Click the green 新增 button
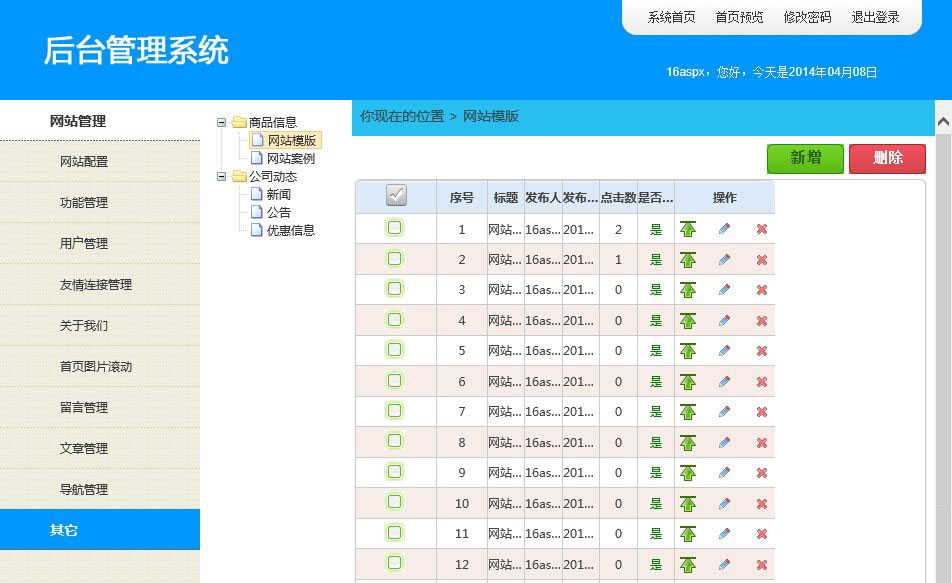The height and width of the screenshot is (583, 952). pyautogui.click(x=805, y=158)
